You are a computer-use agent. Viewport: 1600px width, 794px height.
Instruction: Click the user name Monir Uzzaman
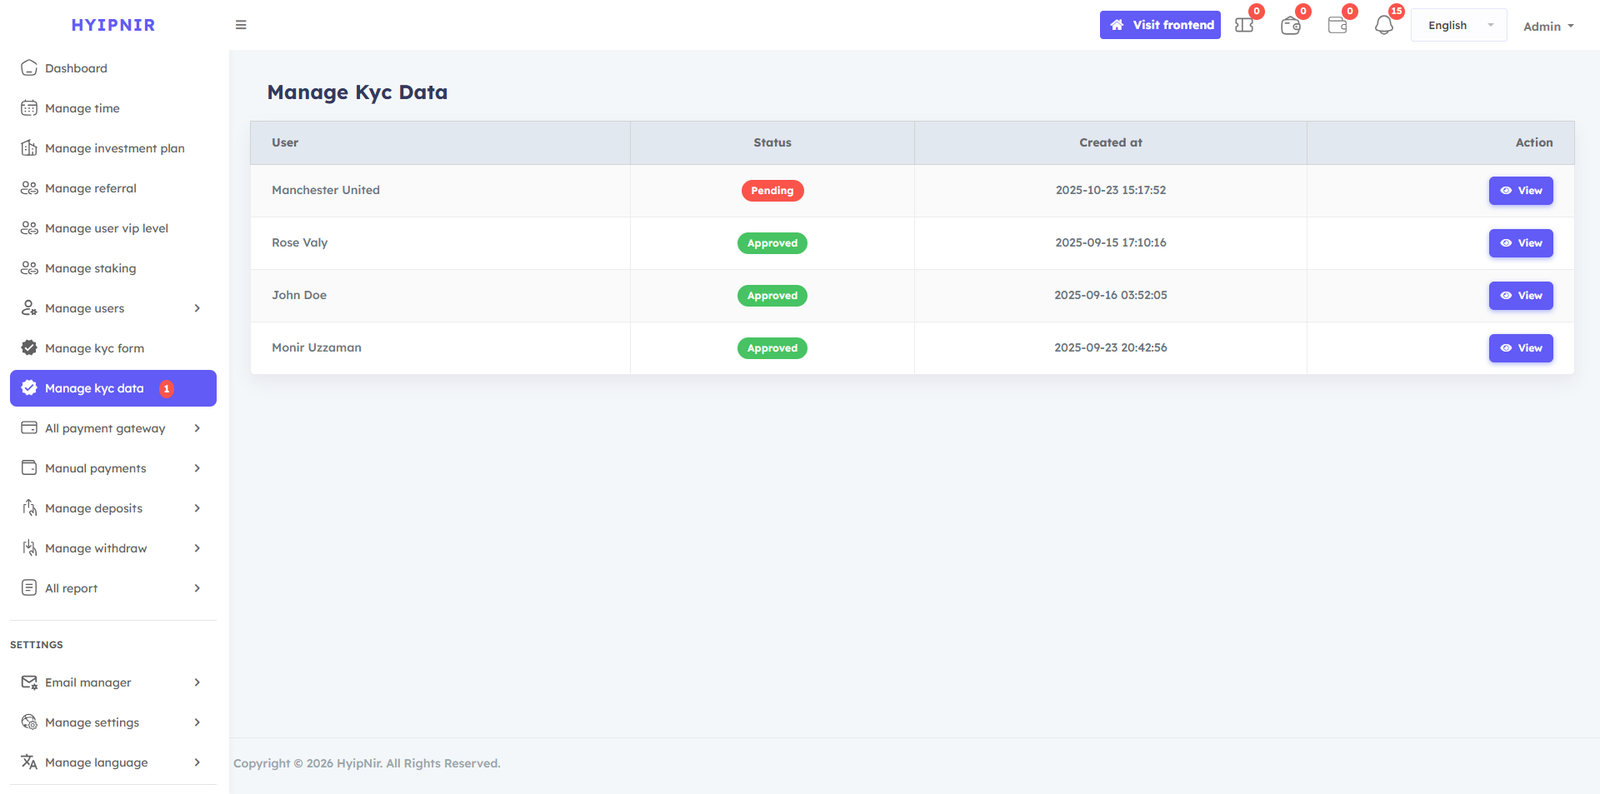pyautogui.click(x=317, y=348)
